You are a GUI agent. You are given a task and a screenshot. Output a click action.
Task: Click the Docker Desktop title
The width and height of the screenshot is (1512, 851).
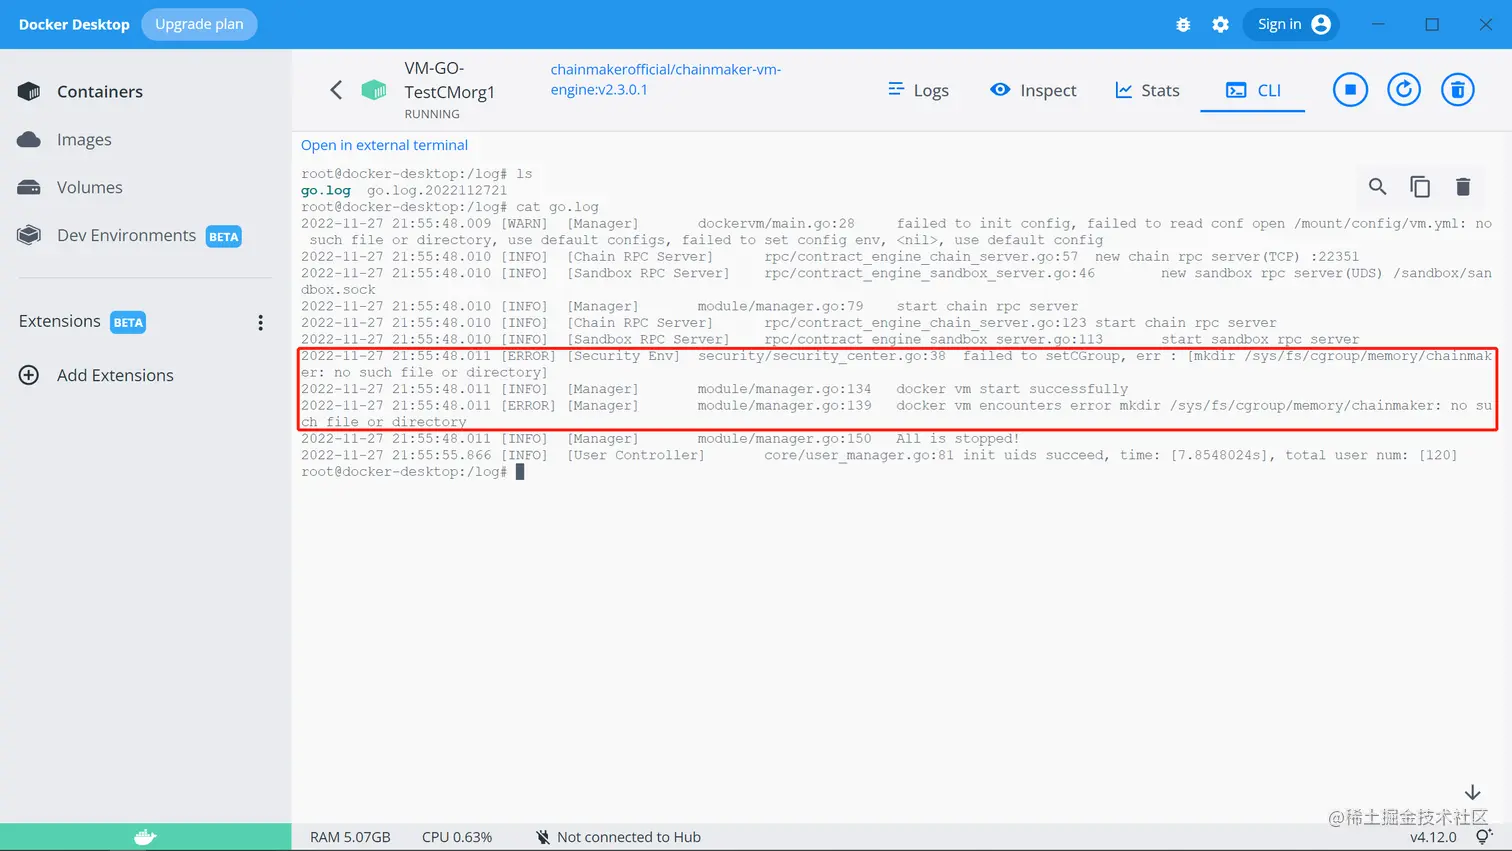tap(74, 24)
